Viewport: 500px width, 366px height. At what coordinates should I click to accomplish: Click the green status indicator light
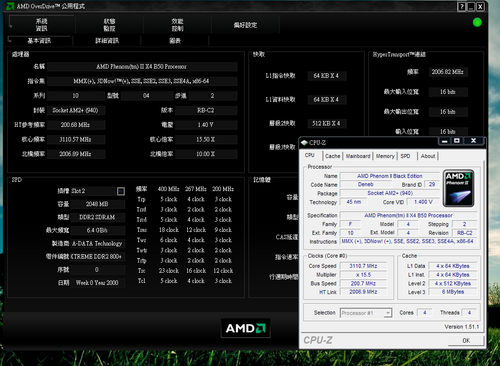tap(477, 23)
